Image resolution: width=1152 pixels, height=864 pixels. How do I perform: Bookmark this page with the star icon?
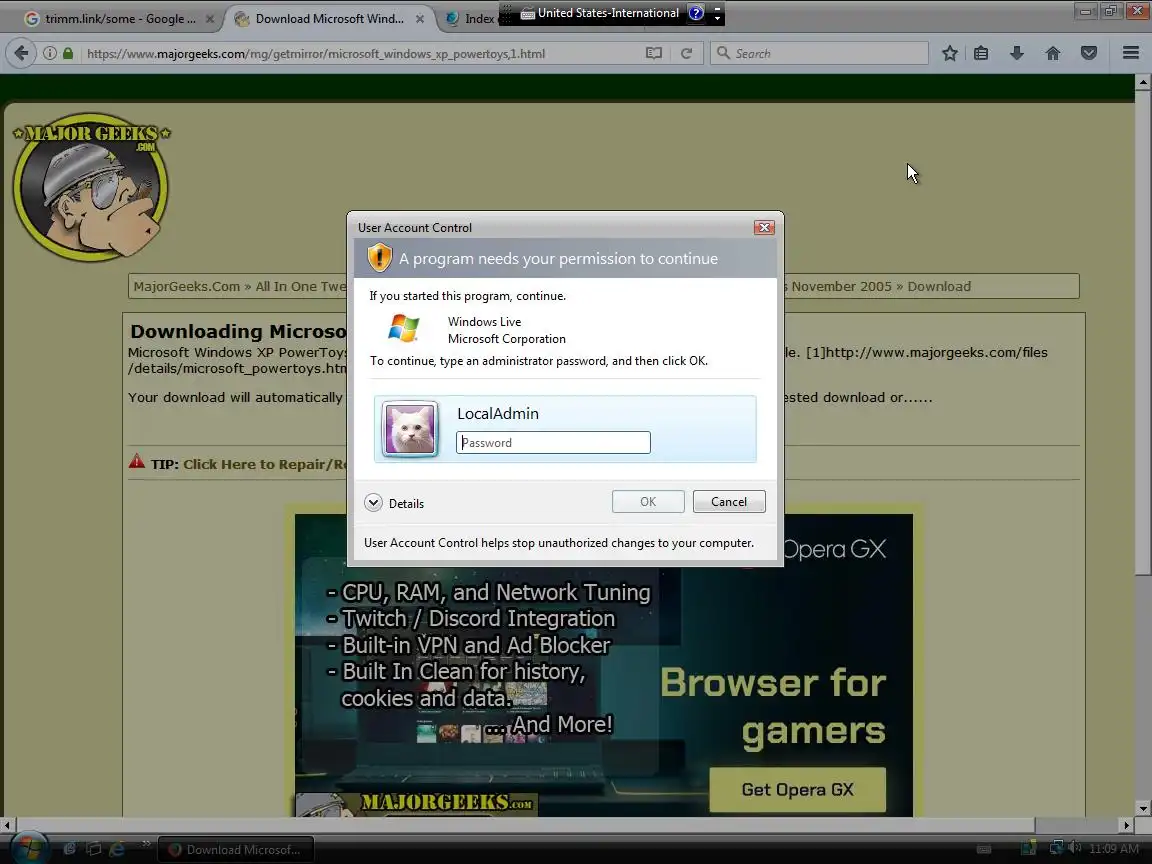949,53
